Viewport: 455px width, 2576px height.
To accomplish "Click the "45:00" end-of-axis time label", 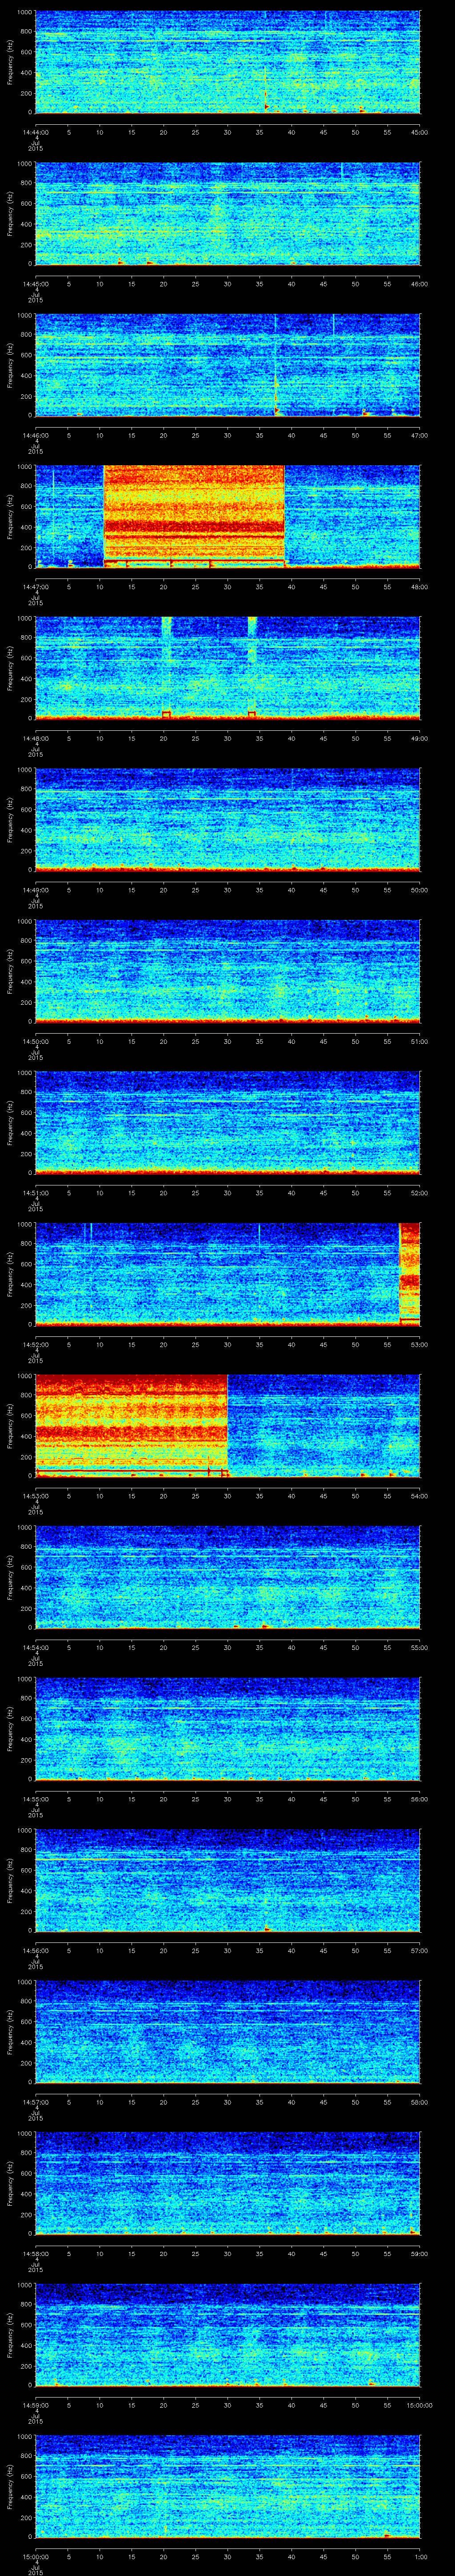I will click(x=419, y=132).
